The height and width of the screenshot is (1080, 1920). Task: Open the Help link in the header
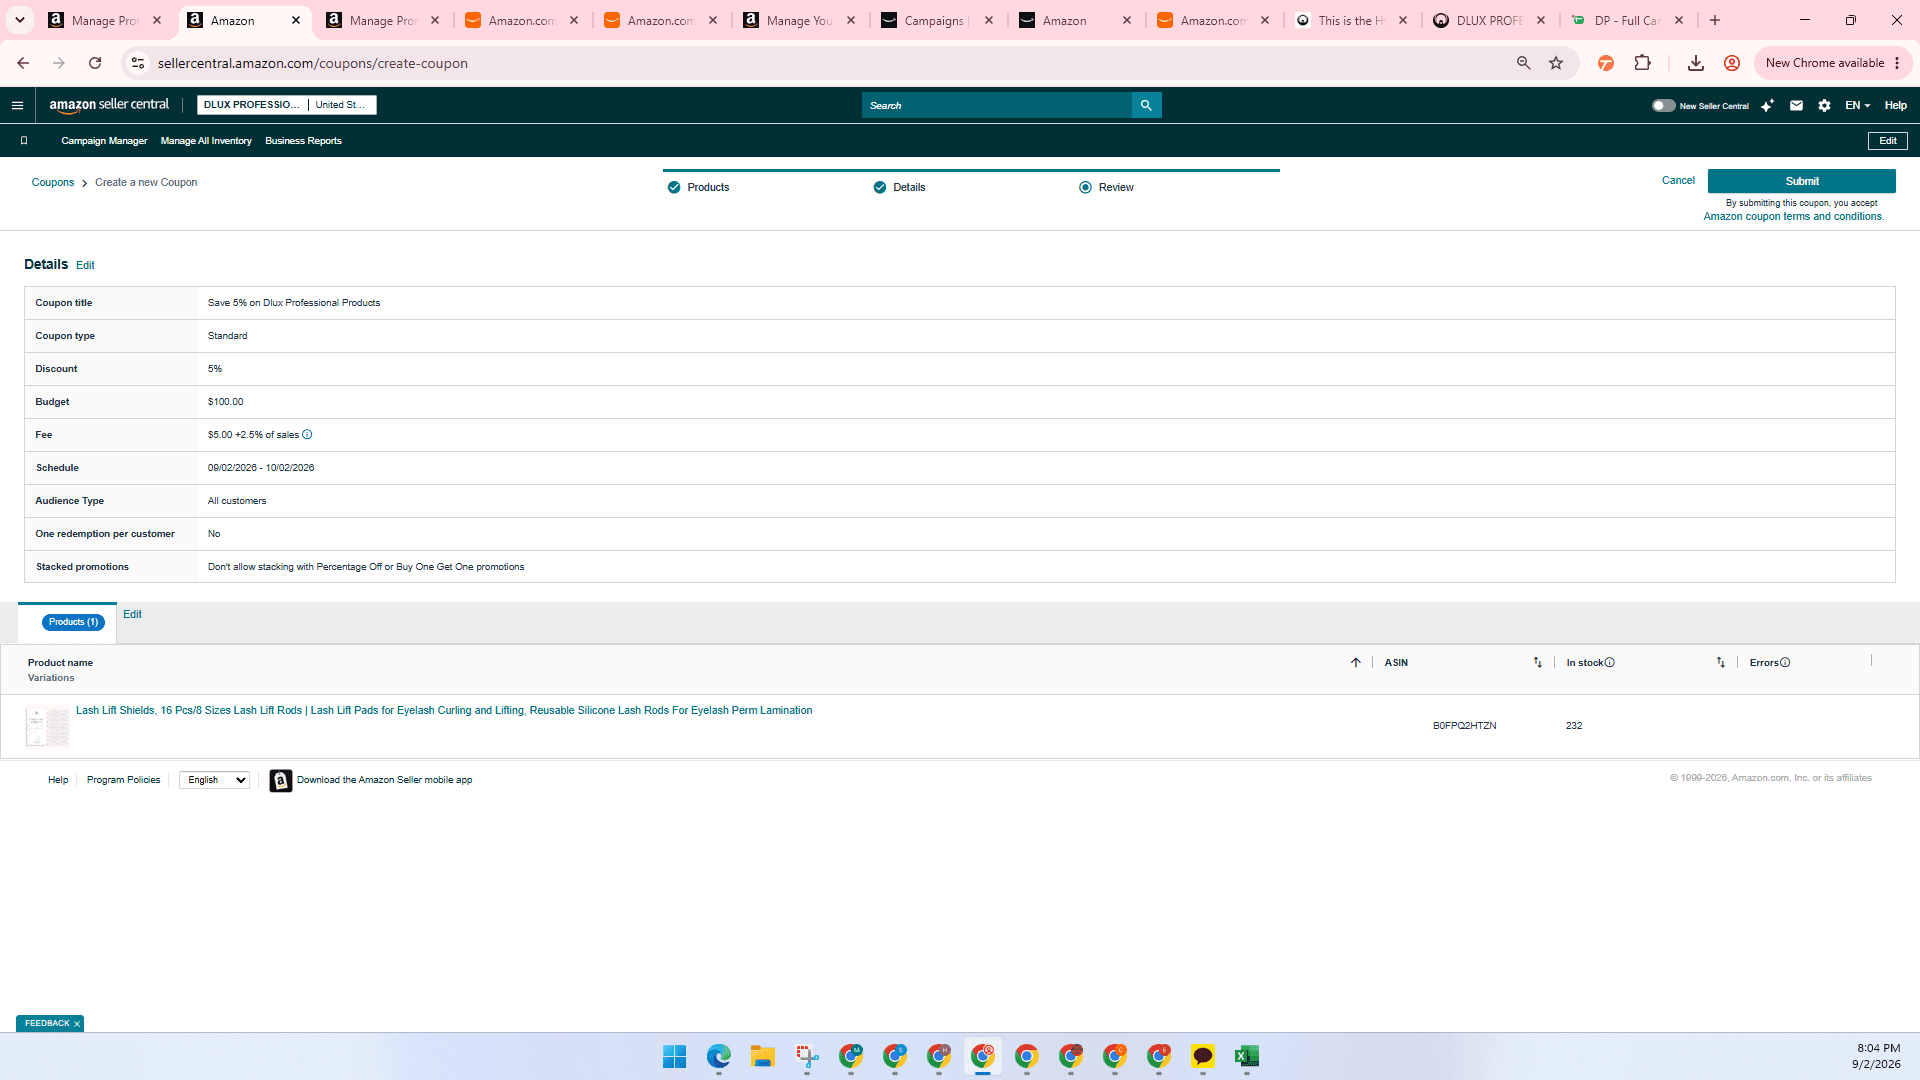tap(1895, 105)
